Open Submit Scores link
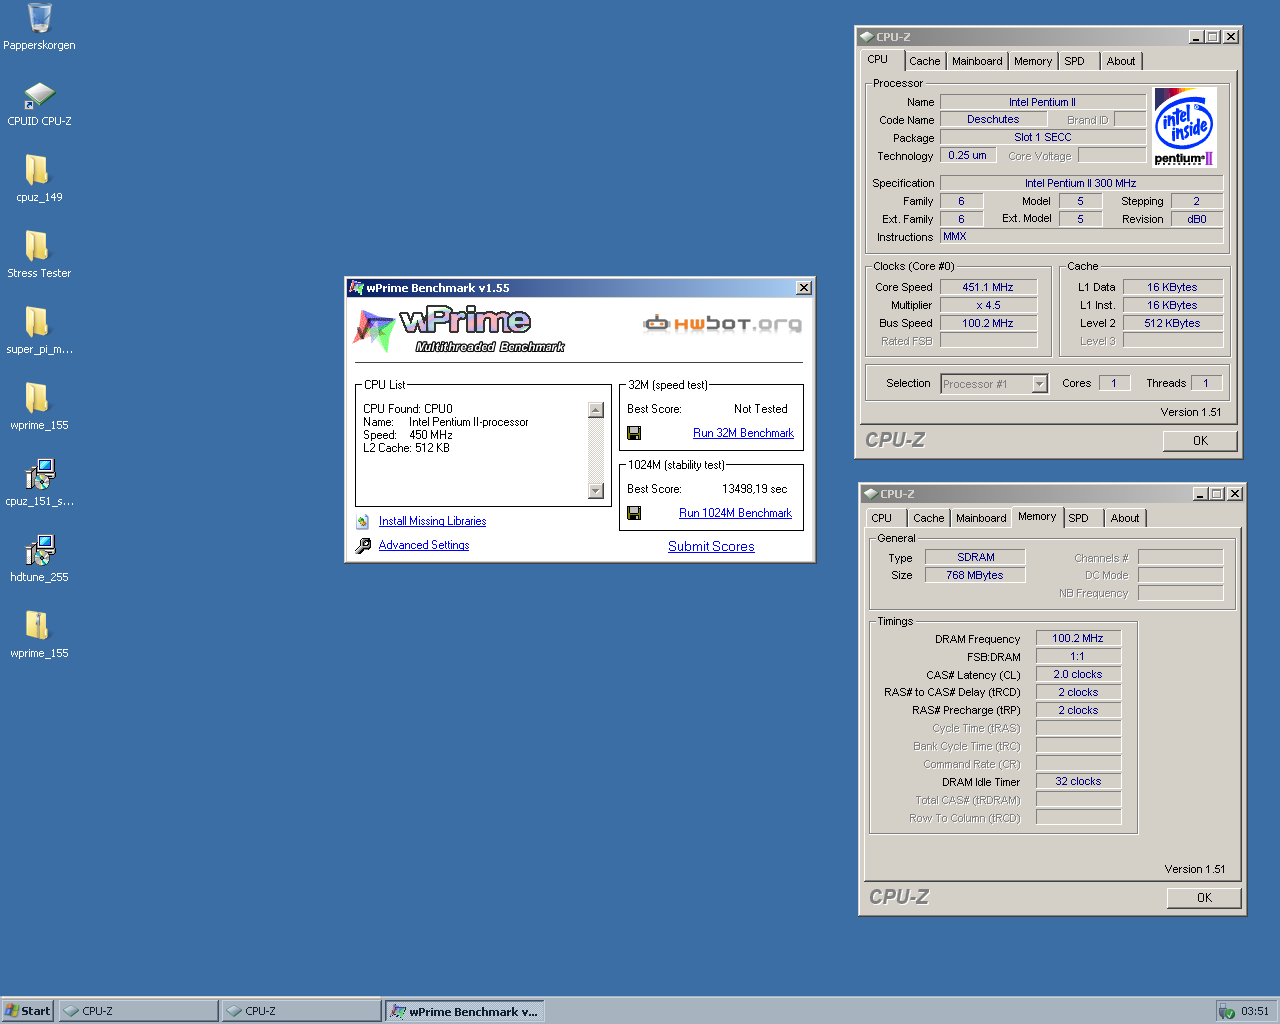 [711, 546]
